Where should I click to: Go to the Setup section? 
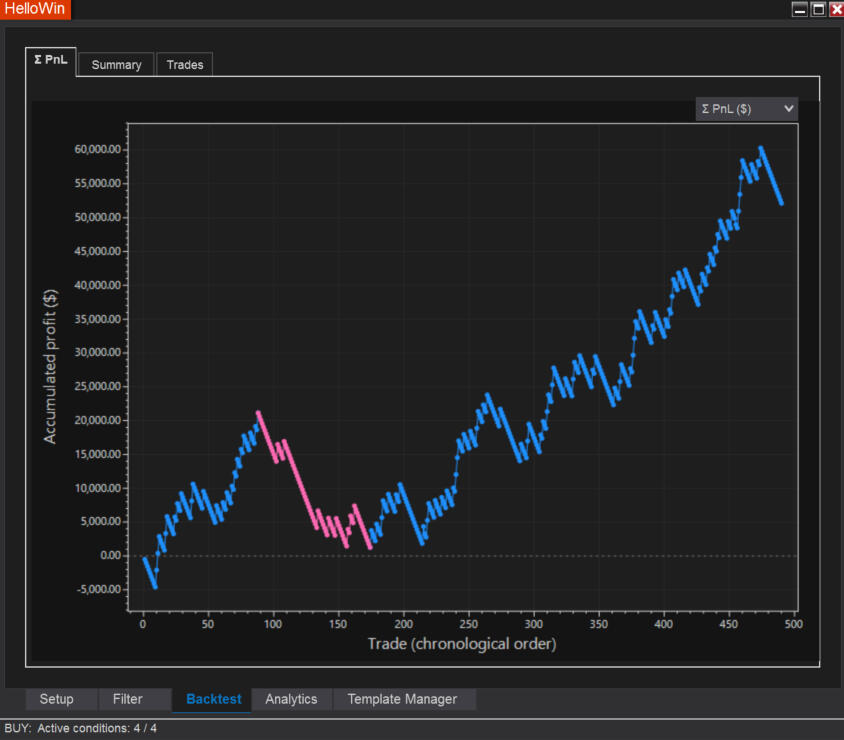pos(56,699)
